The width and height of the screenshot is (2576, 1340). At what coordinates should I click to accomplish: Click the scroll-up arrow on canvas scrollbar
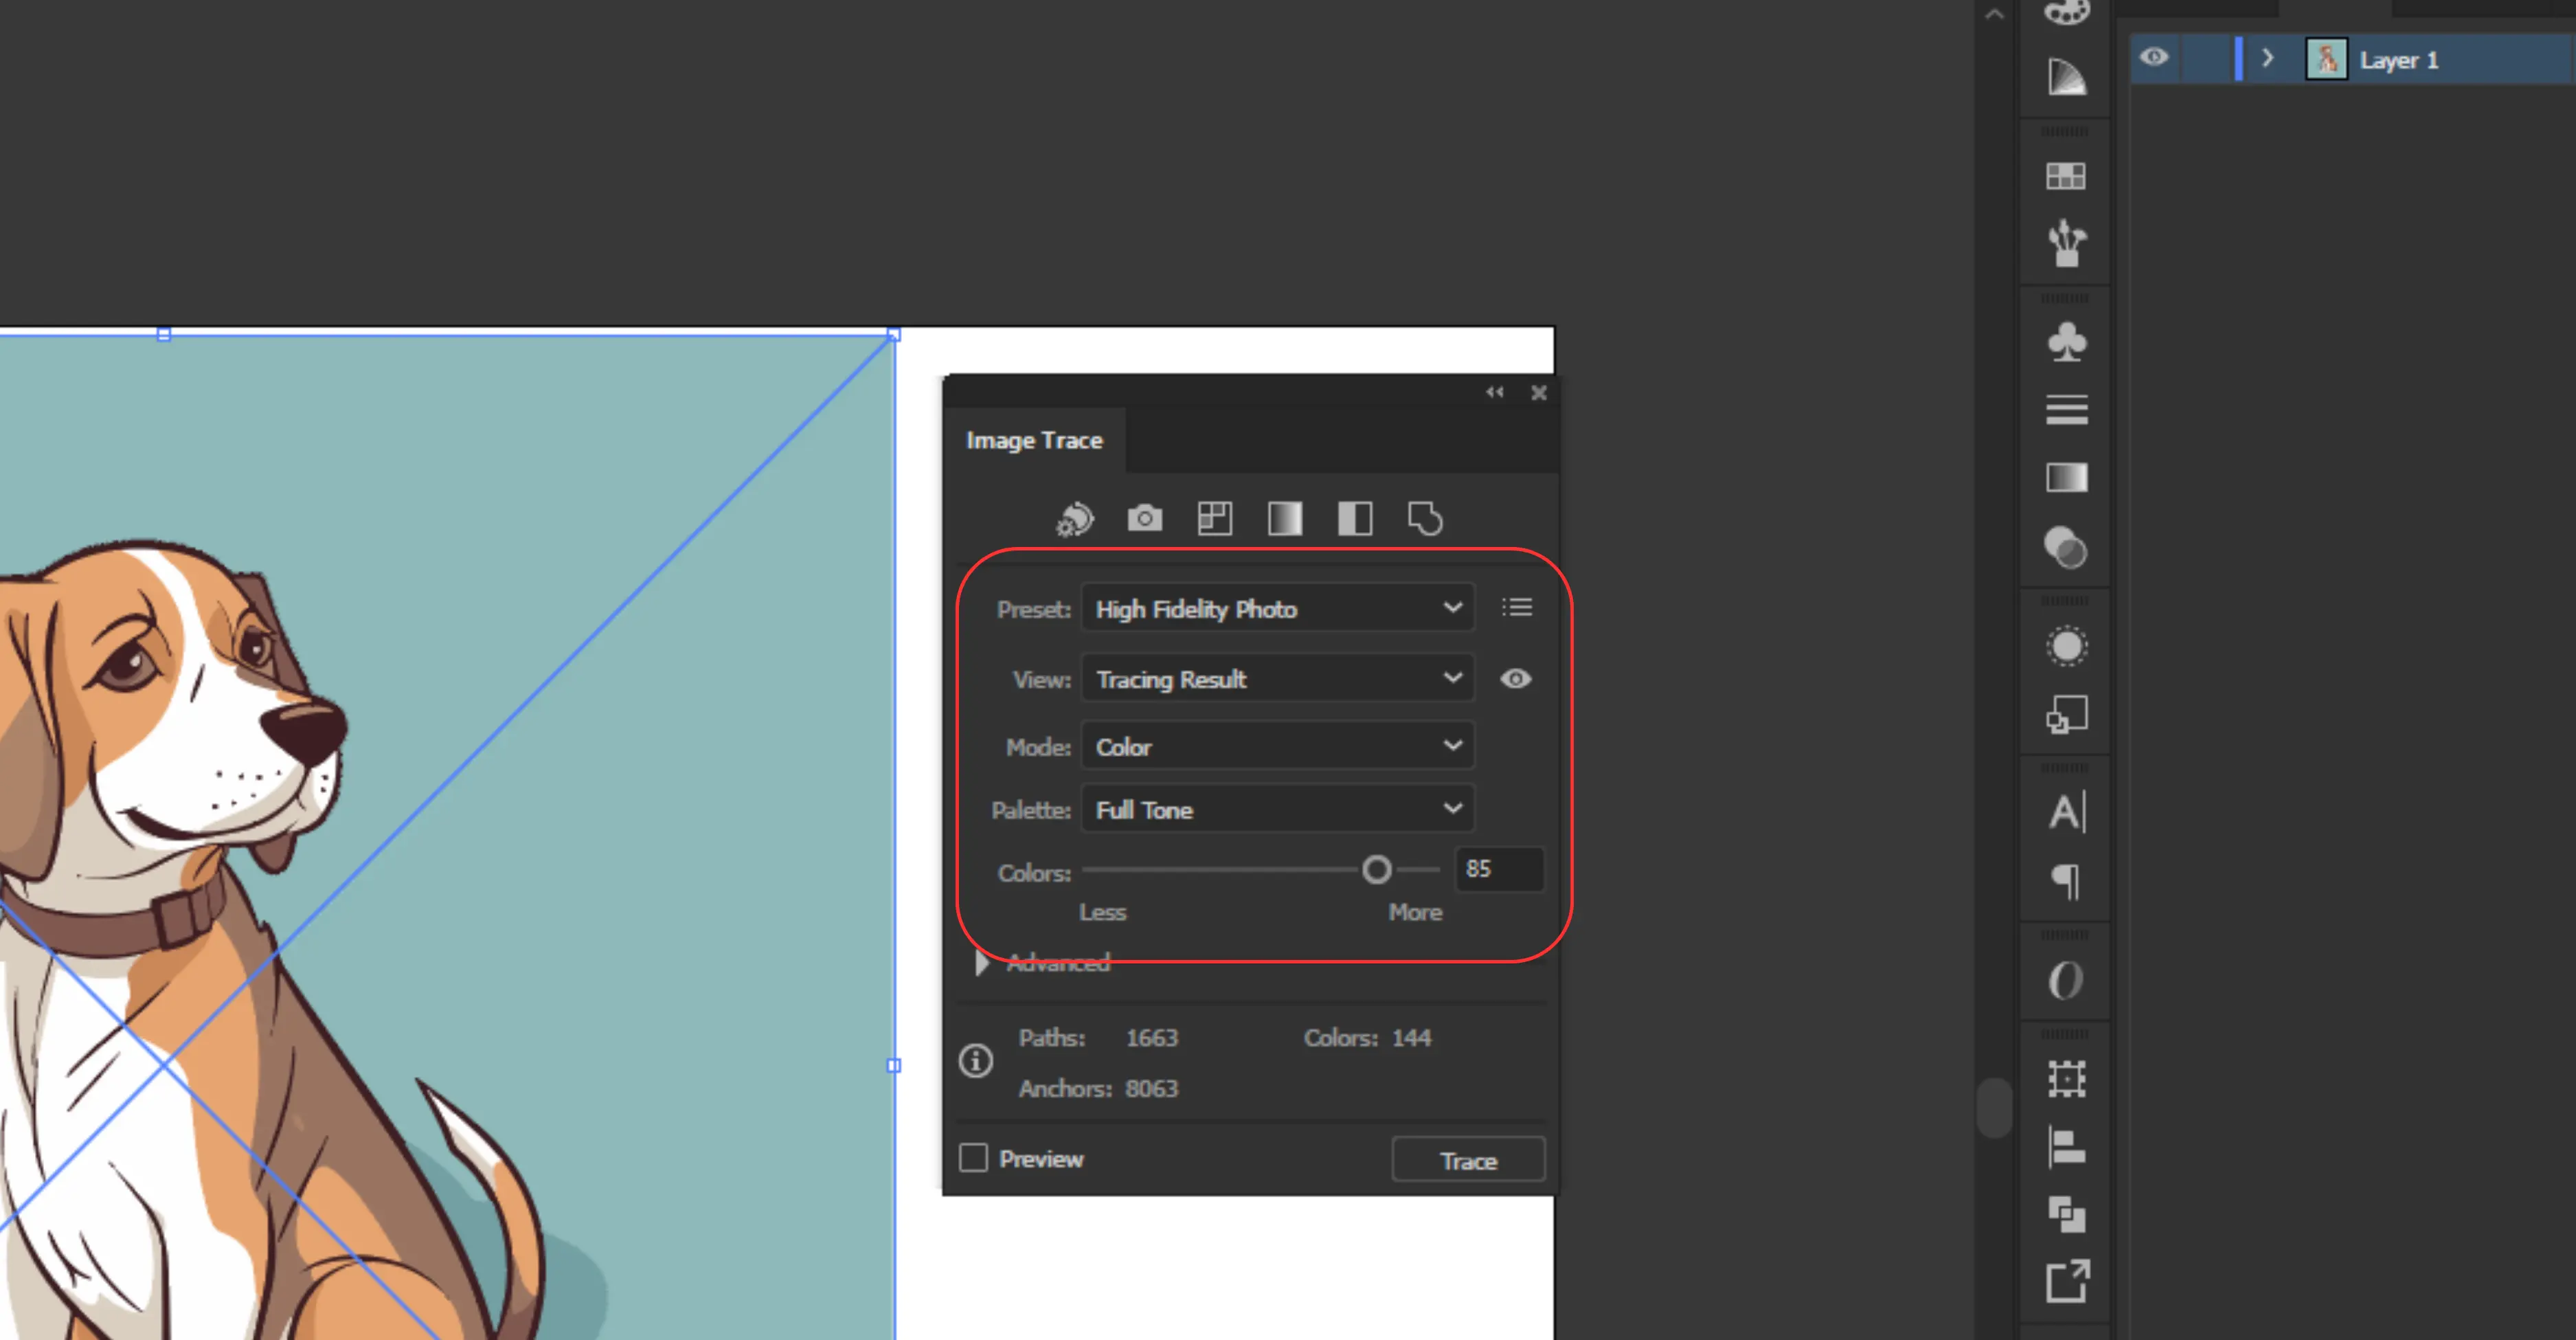click(1994, 14)
